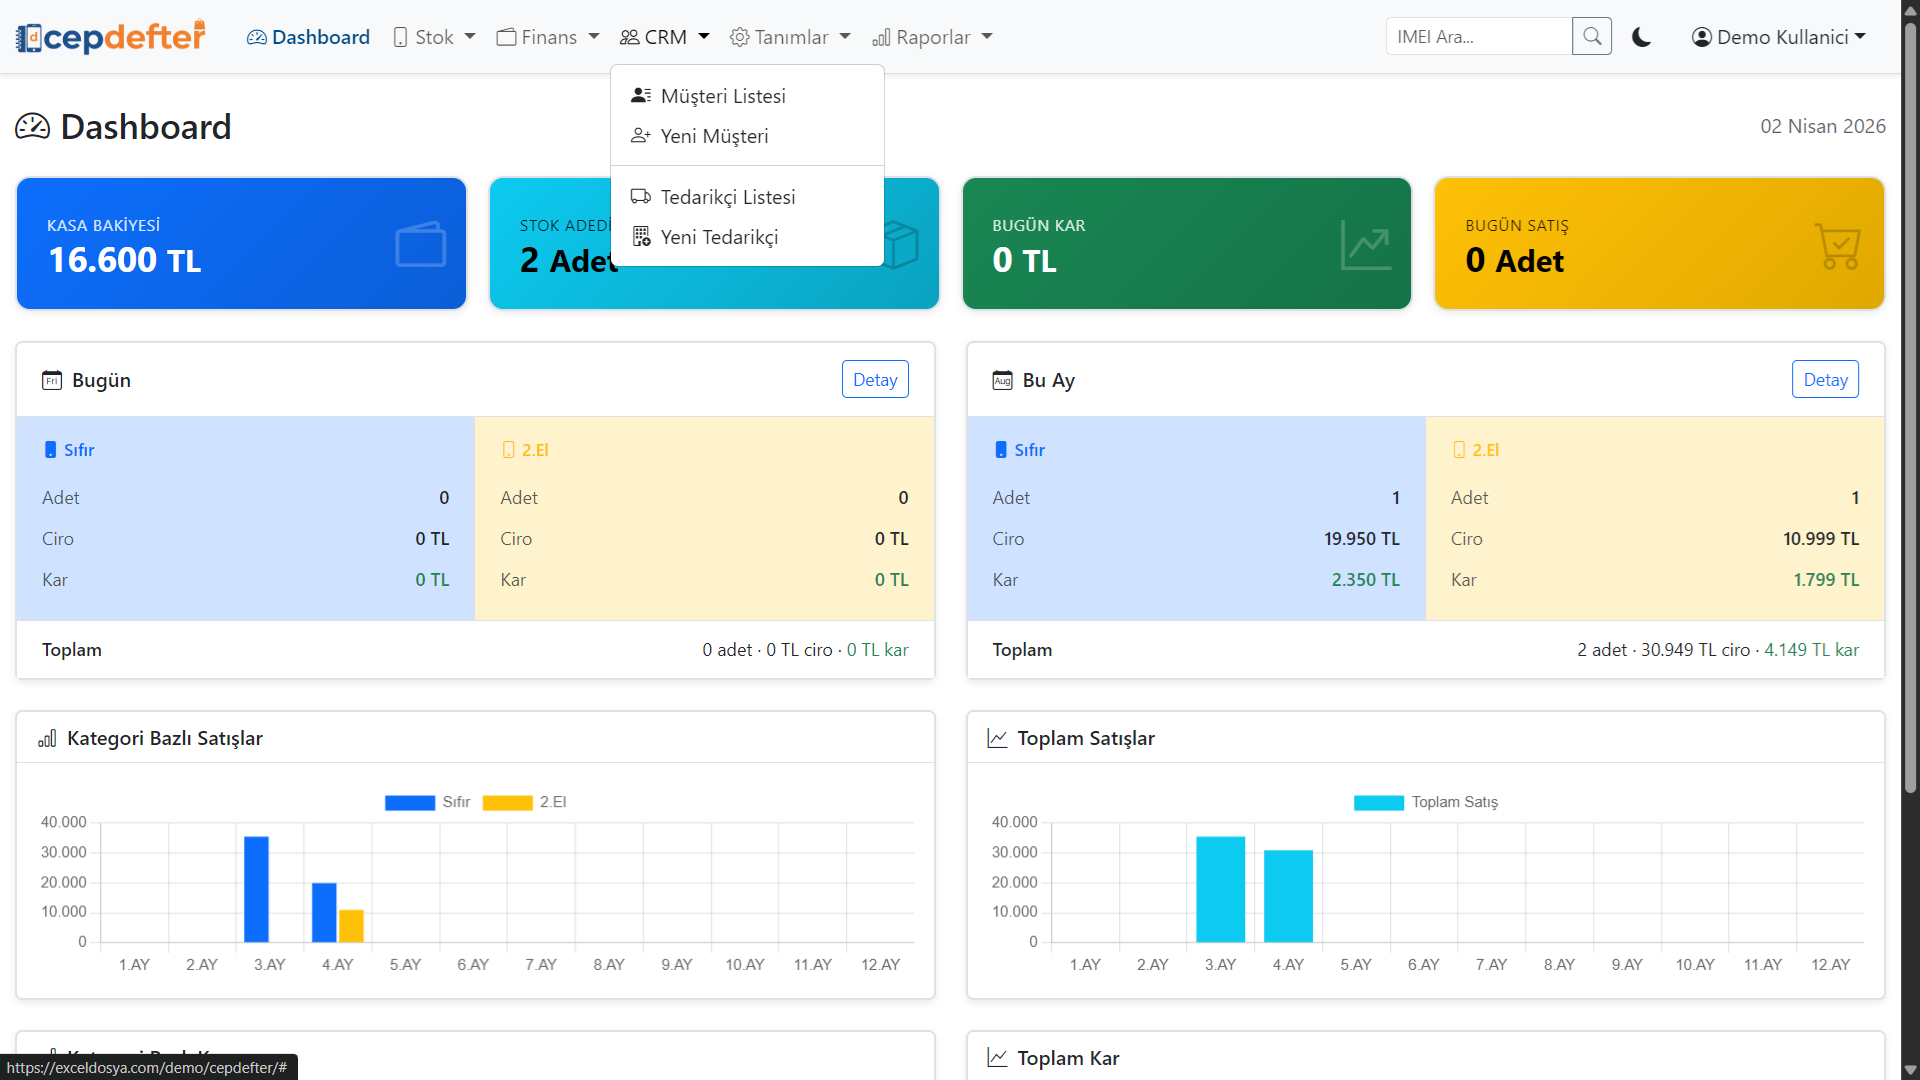Screen dimensions: 1920x1080
Task: Toggle the Toplam Satış cyan legend swatch
Action: click(1378, 802)
